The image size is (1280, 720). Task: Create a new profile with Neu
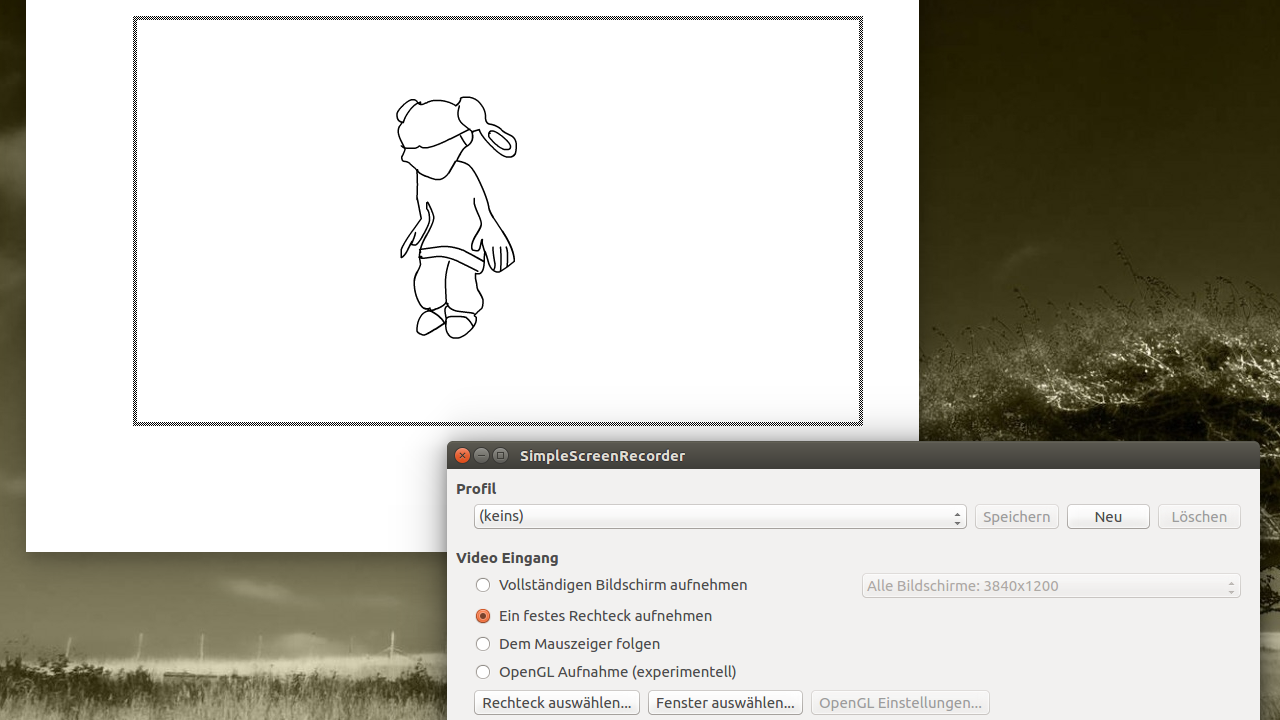click(1107, 516)
